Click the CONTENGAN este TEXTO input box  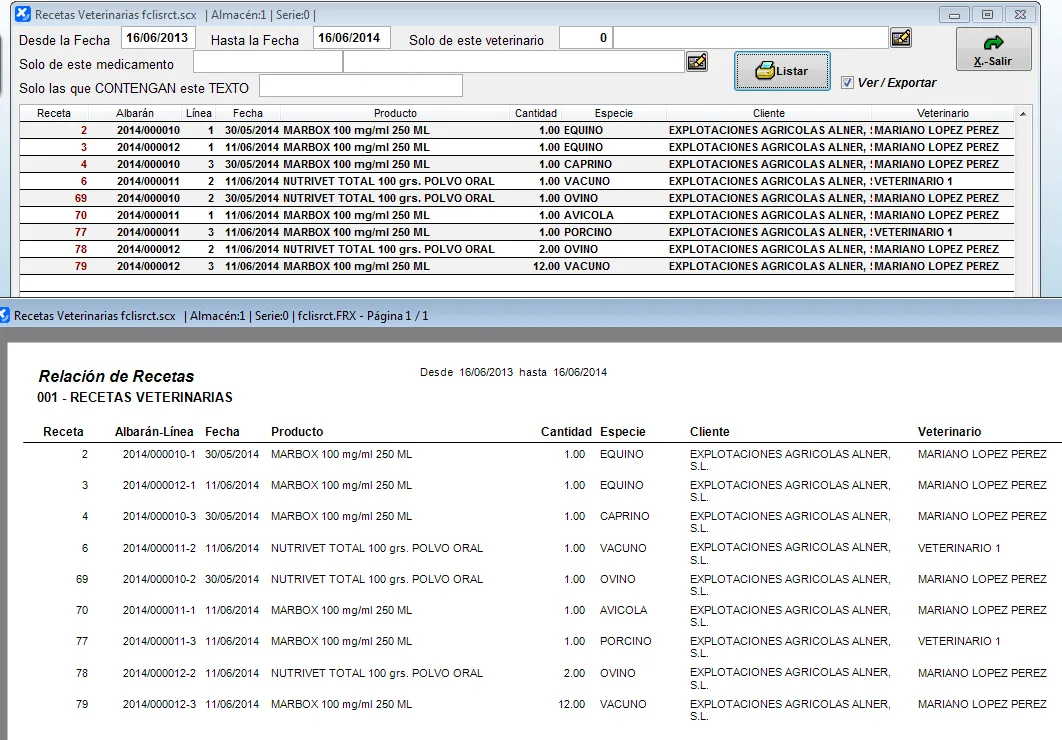click(x=360, y=86)
